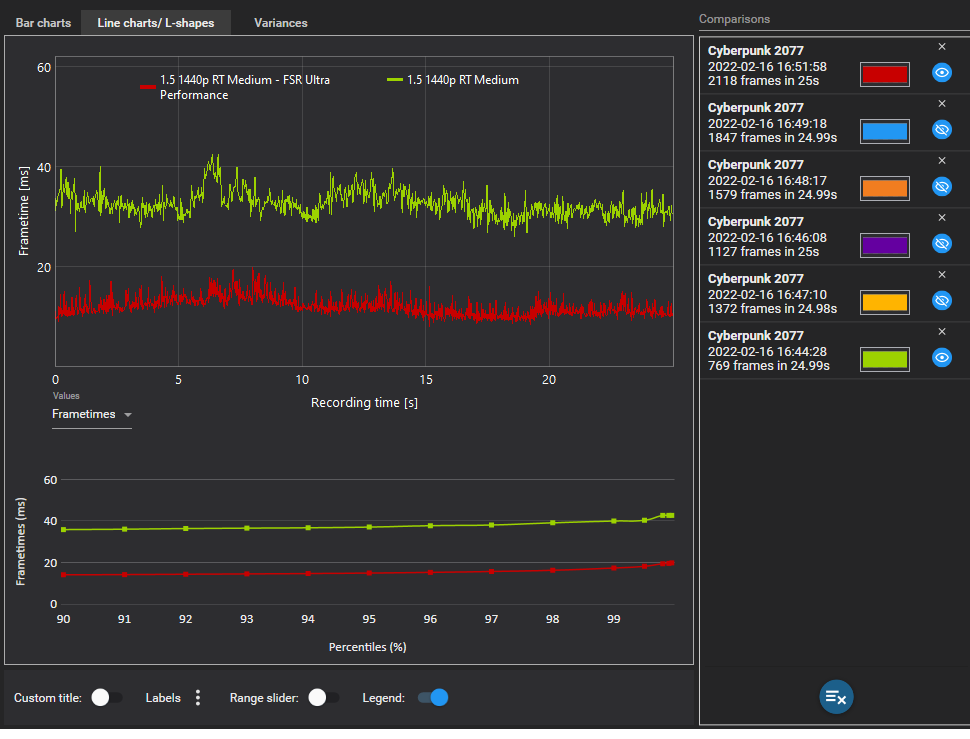
Task: Show the 1372 frames record in chart
Action: (942, 300)
